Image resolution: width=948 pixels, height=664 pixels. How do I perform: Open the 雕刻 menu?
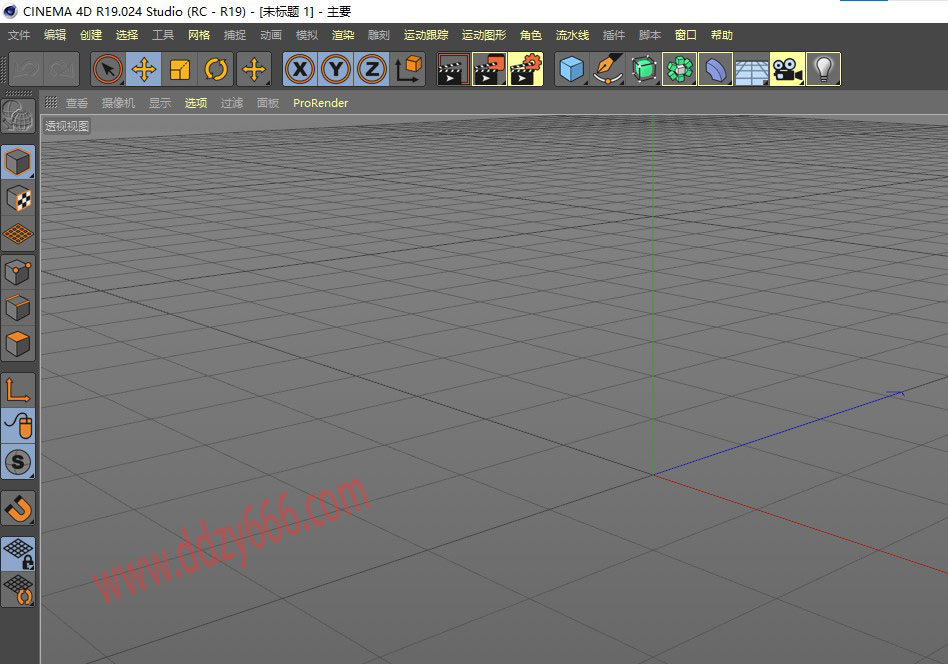[x=378, y=35]
